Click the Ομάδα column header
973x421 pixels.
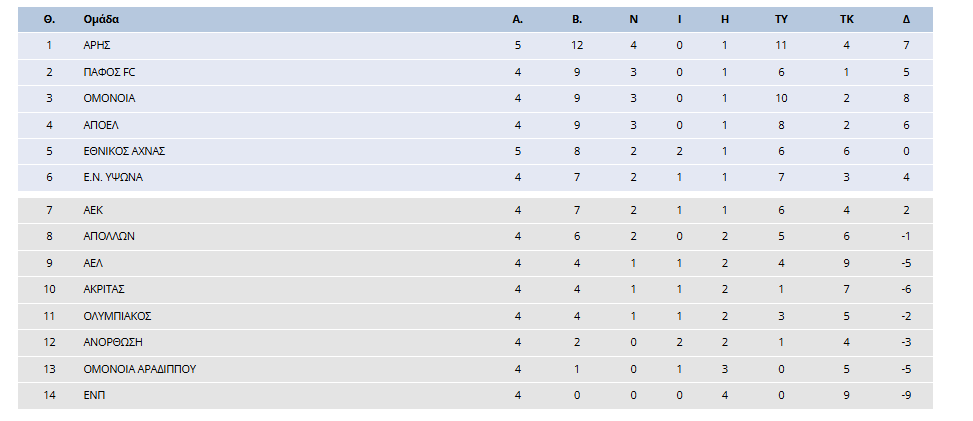click(x=101, y=19)
